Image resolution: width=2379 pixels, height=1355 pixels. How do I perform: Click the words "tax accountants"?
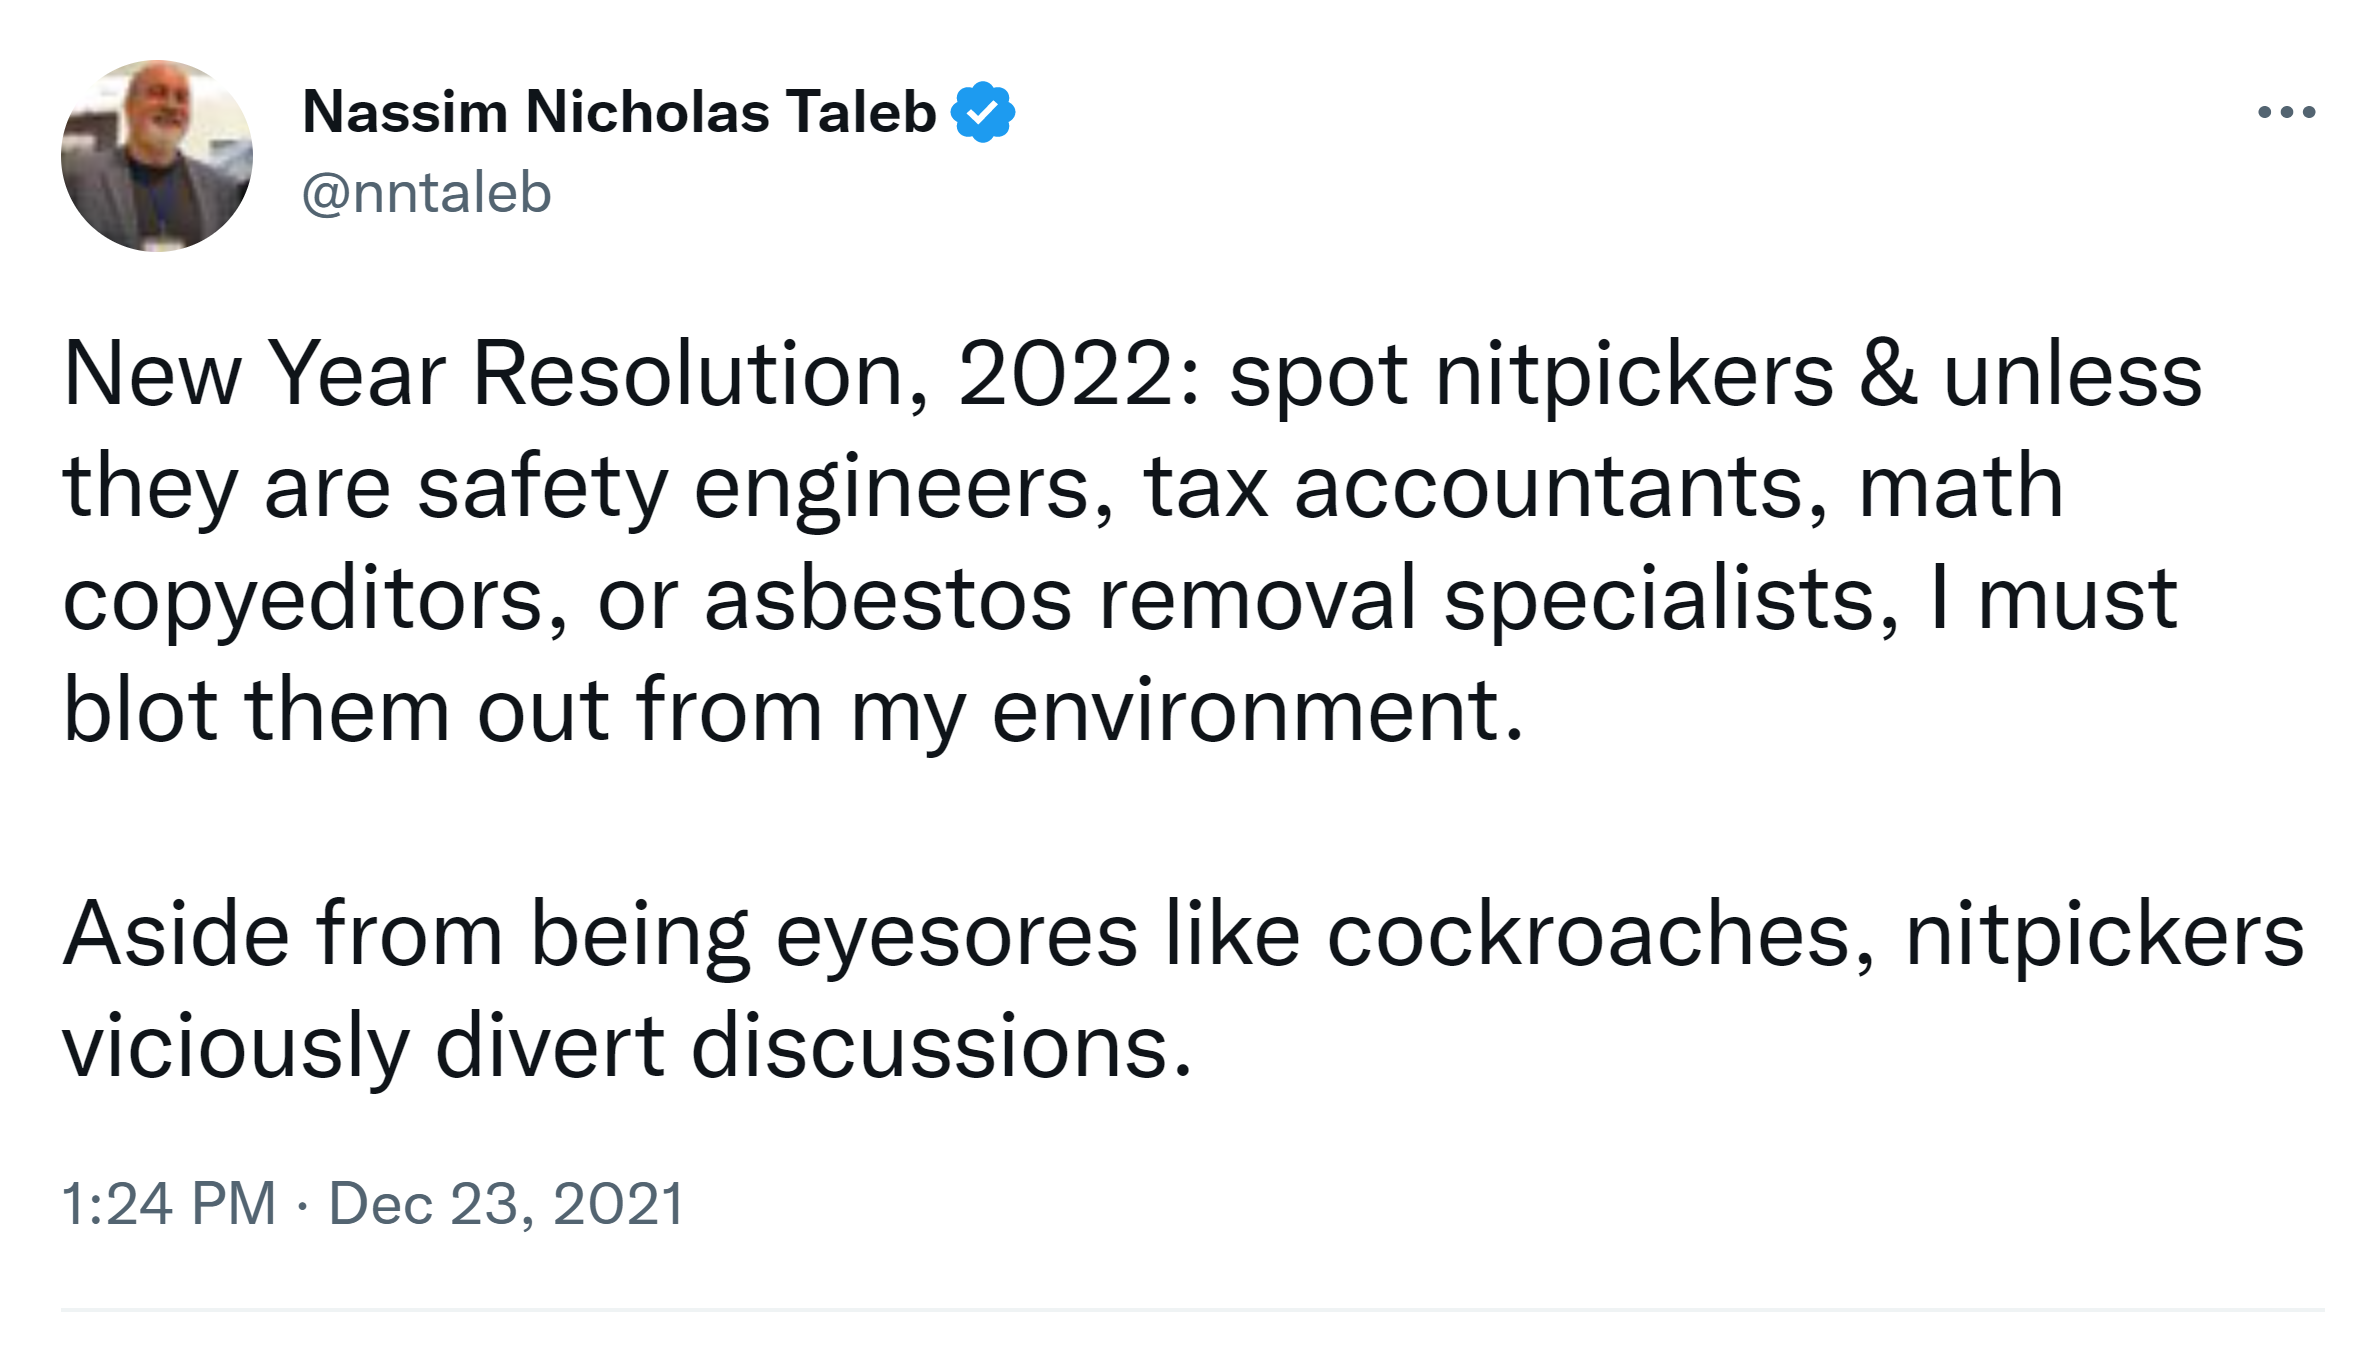click(1484, 488)
